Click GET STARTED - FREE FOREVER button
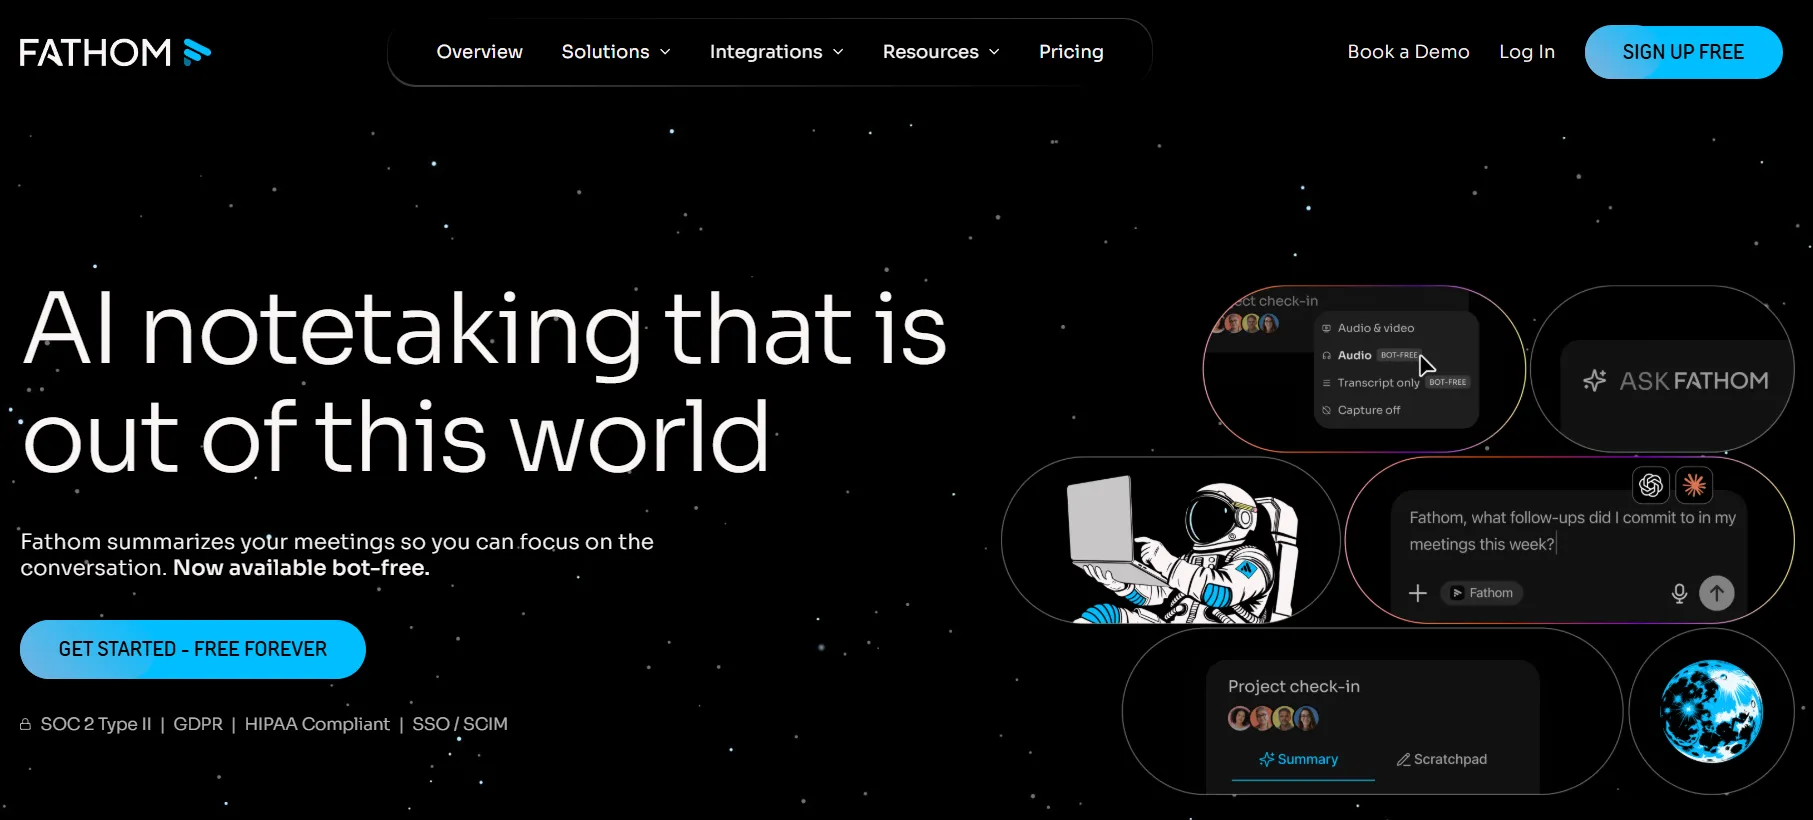Viewport: 1813px width, 820px height. tap(193, 649)
